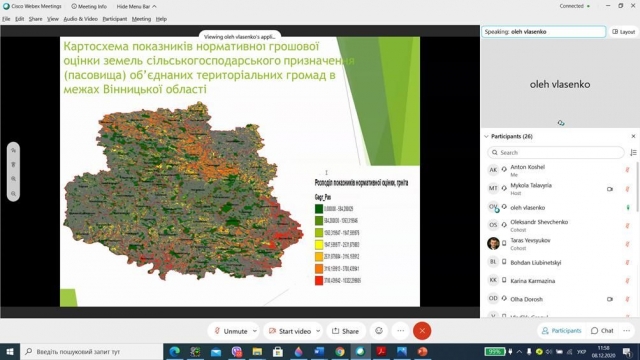Click the Layout button
This screenshot has height=360, width=640.
[624, 31]
